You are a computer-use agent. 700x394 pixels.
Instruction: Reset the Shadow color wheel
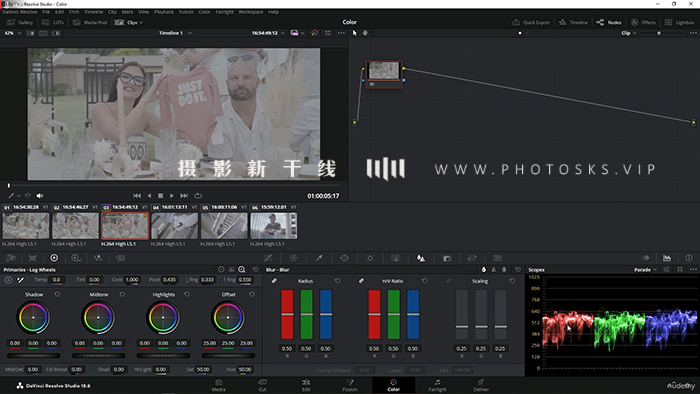(x=57, y=294)
